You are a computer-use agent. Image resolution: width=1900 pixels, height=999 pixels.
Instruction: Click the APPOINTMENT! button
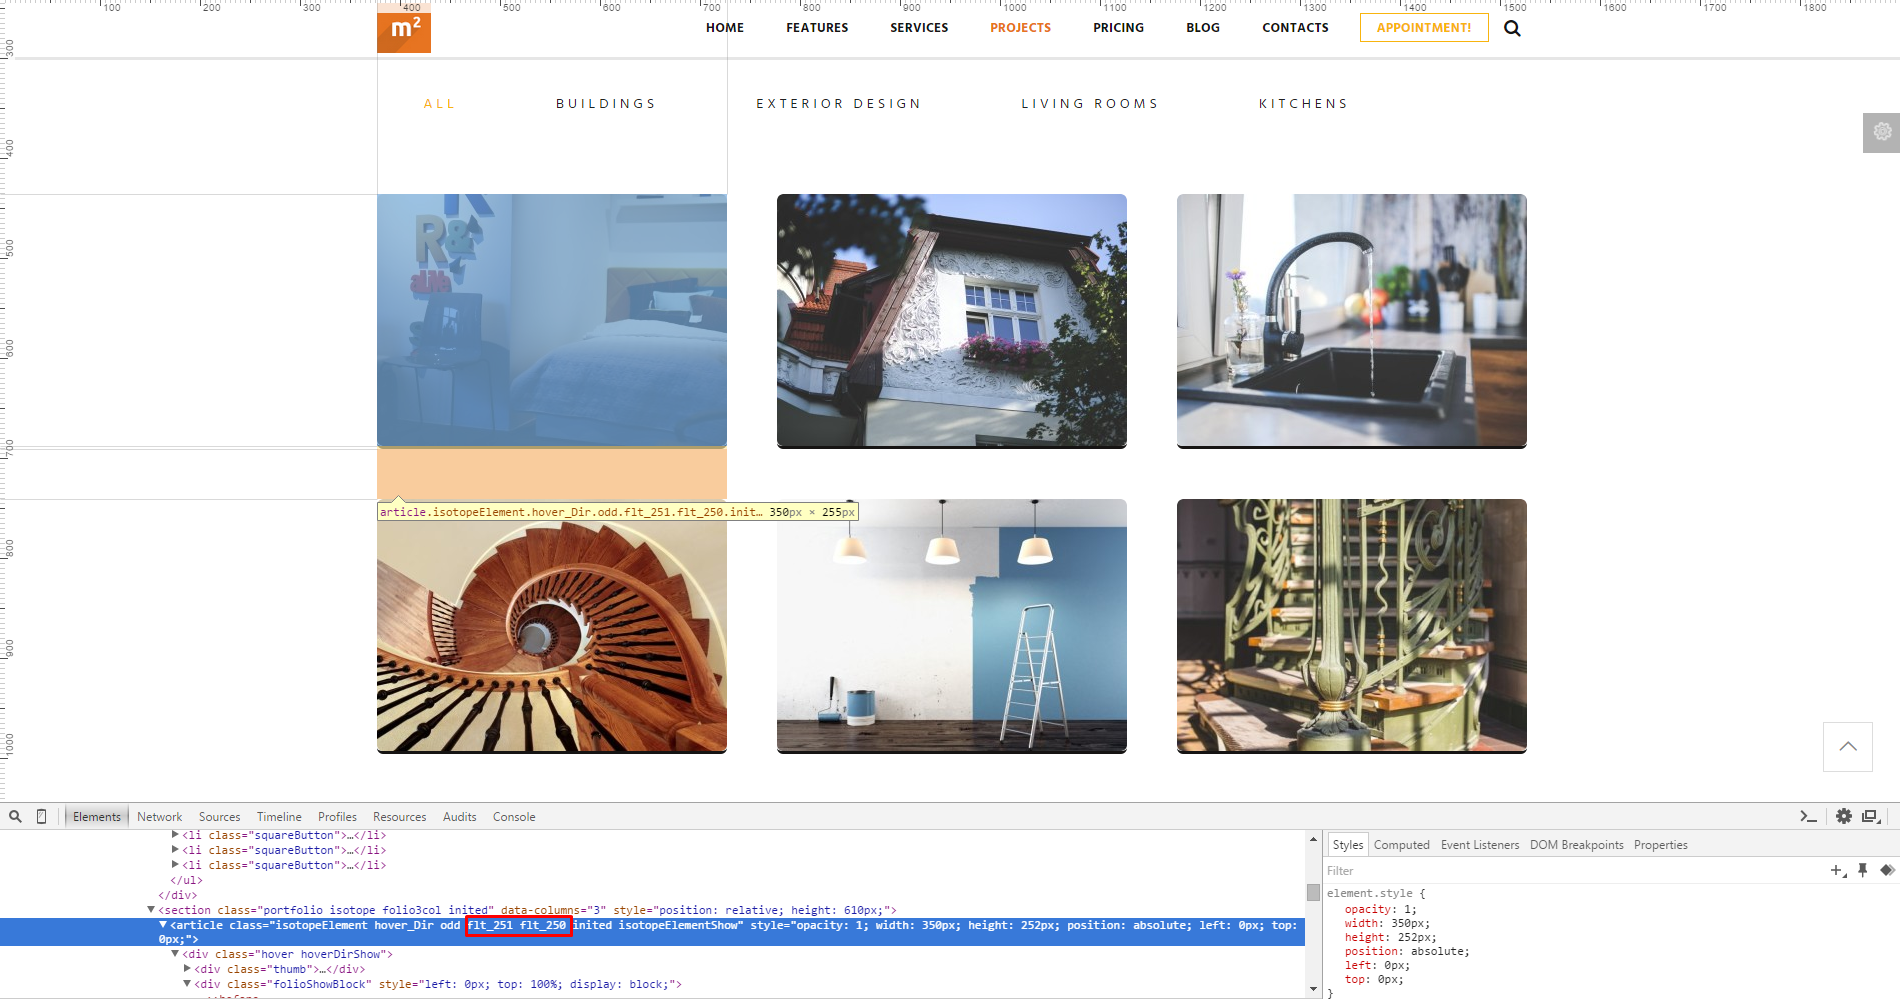pyautogui.click(x=1423, y=28)
